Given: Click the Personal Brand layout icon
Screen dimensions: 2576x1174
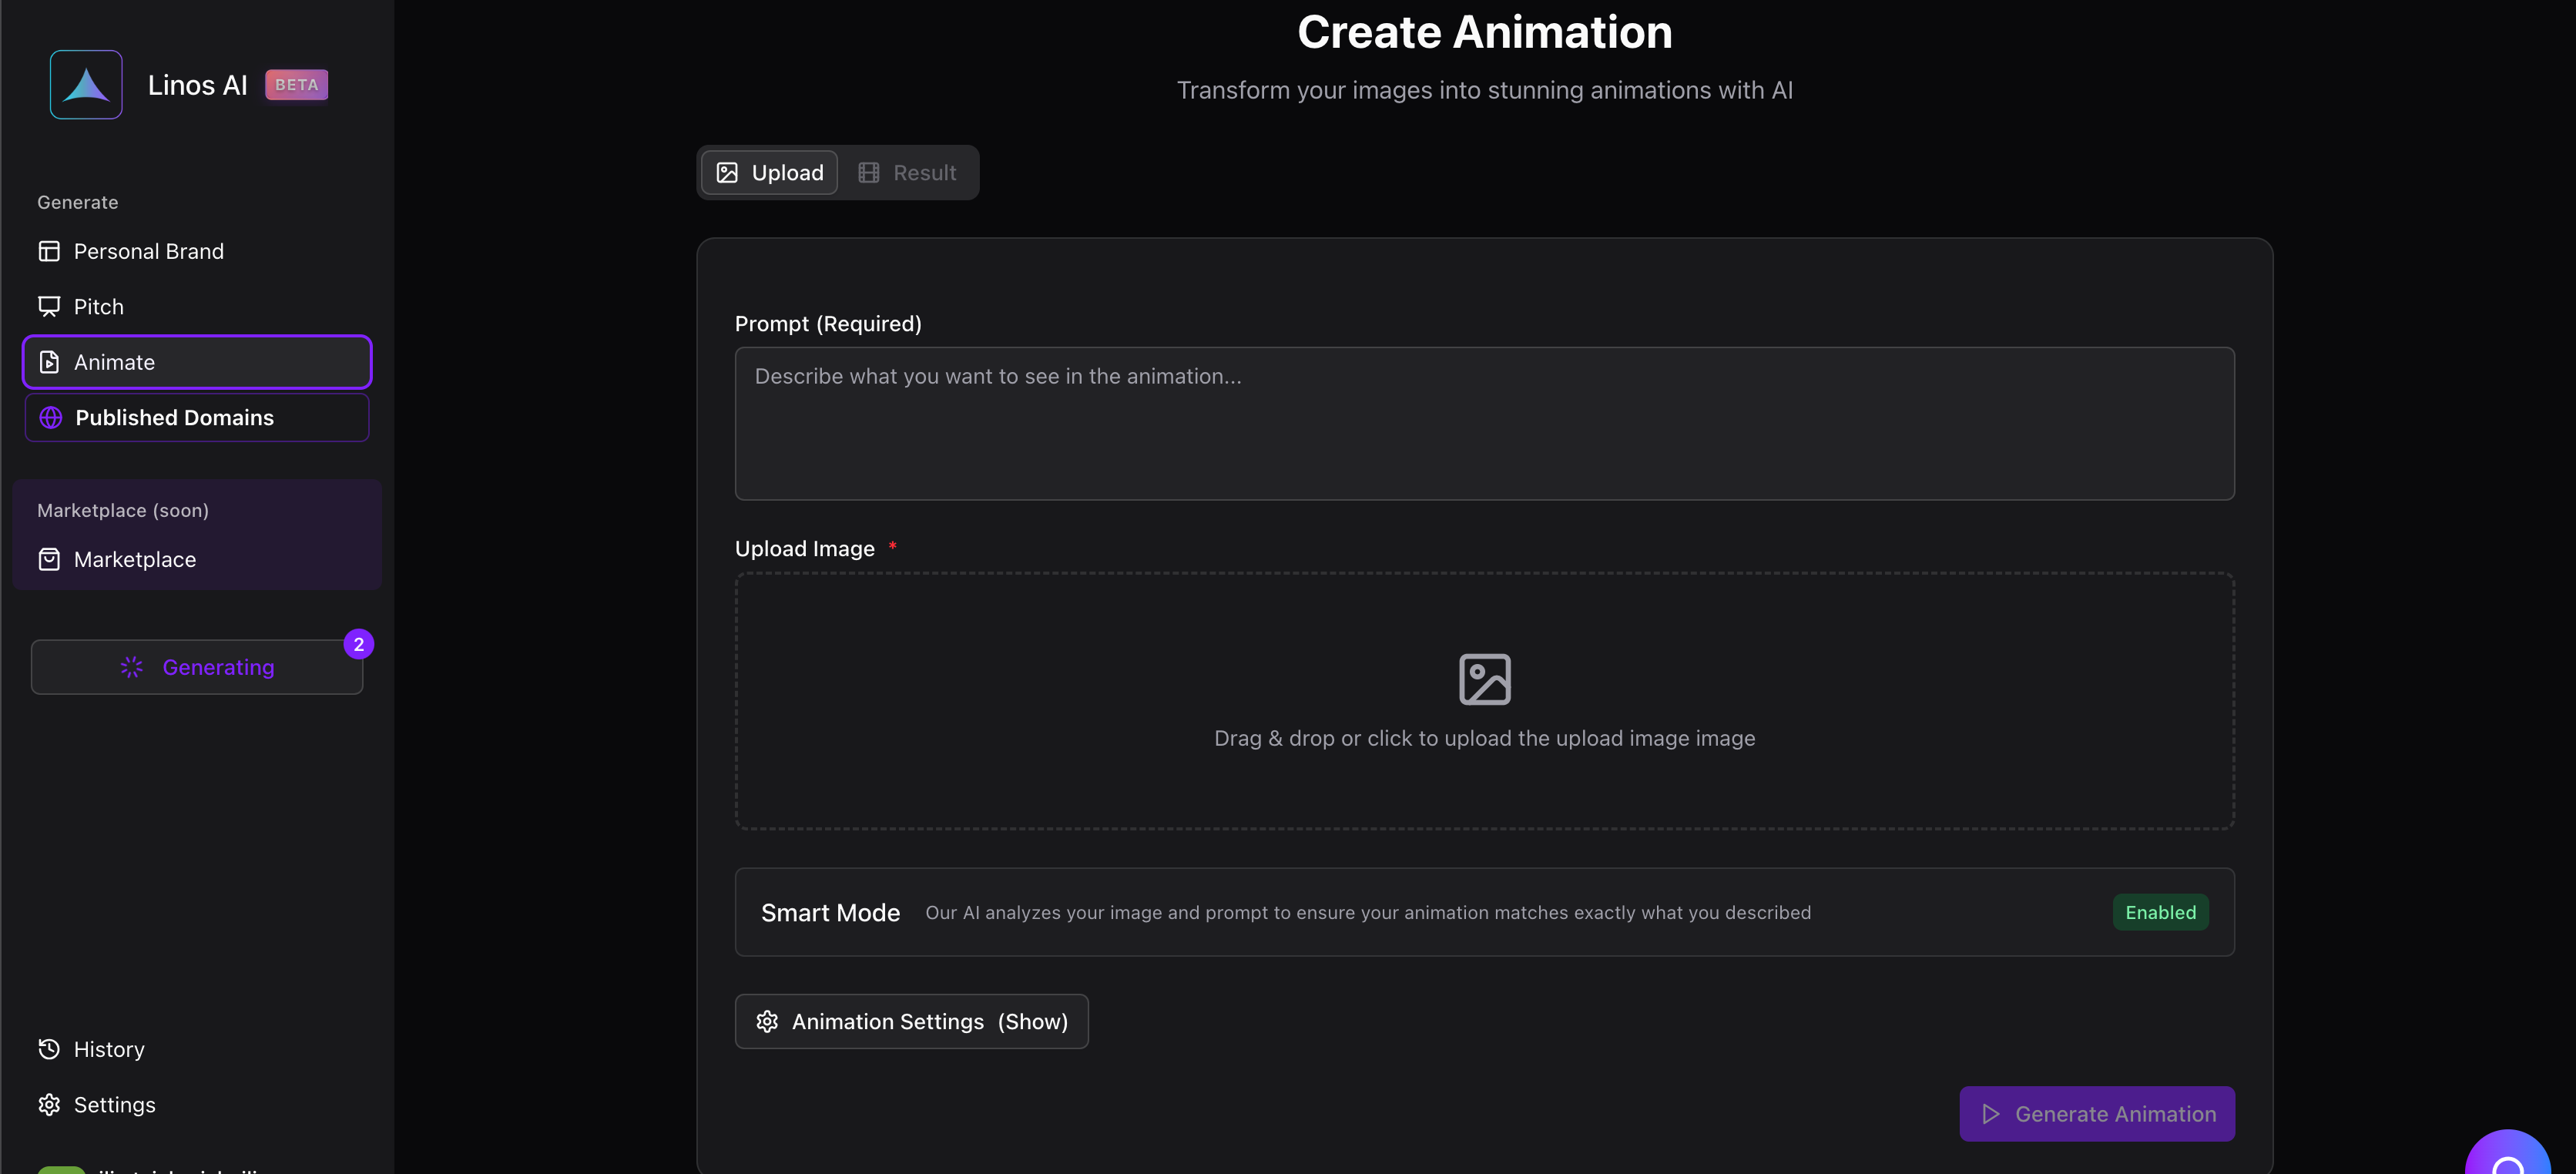Looking at the screenshot, I should coord(49,251).
